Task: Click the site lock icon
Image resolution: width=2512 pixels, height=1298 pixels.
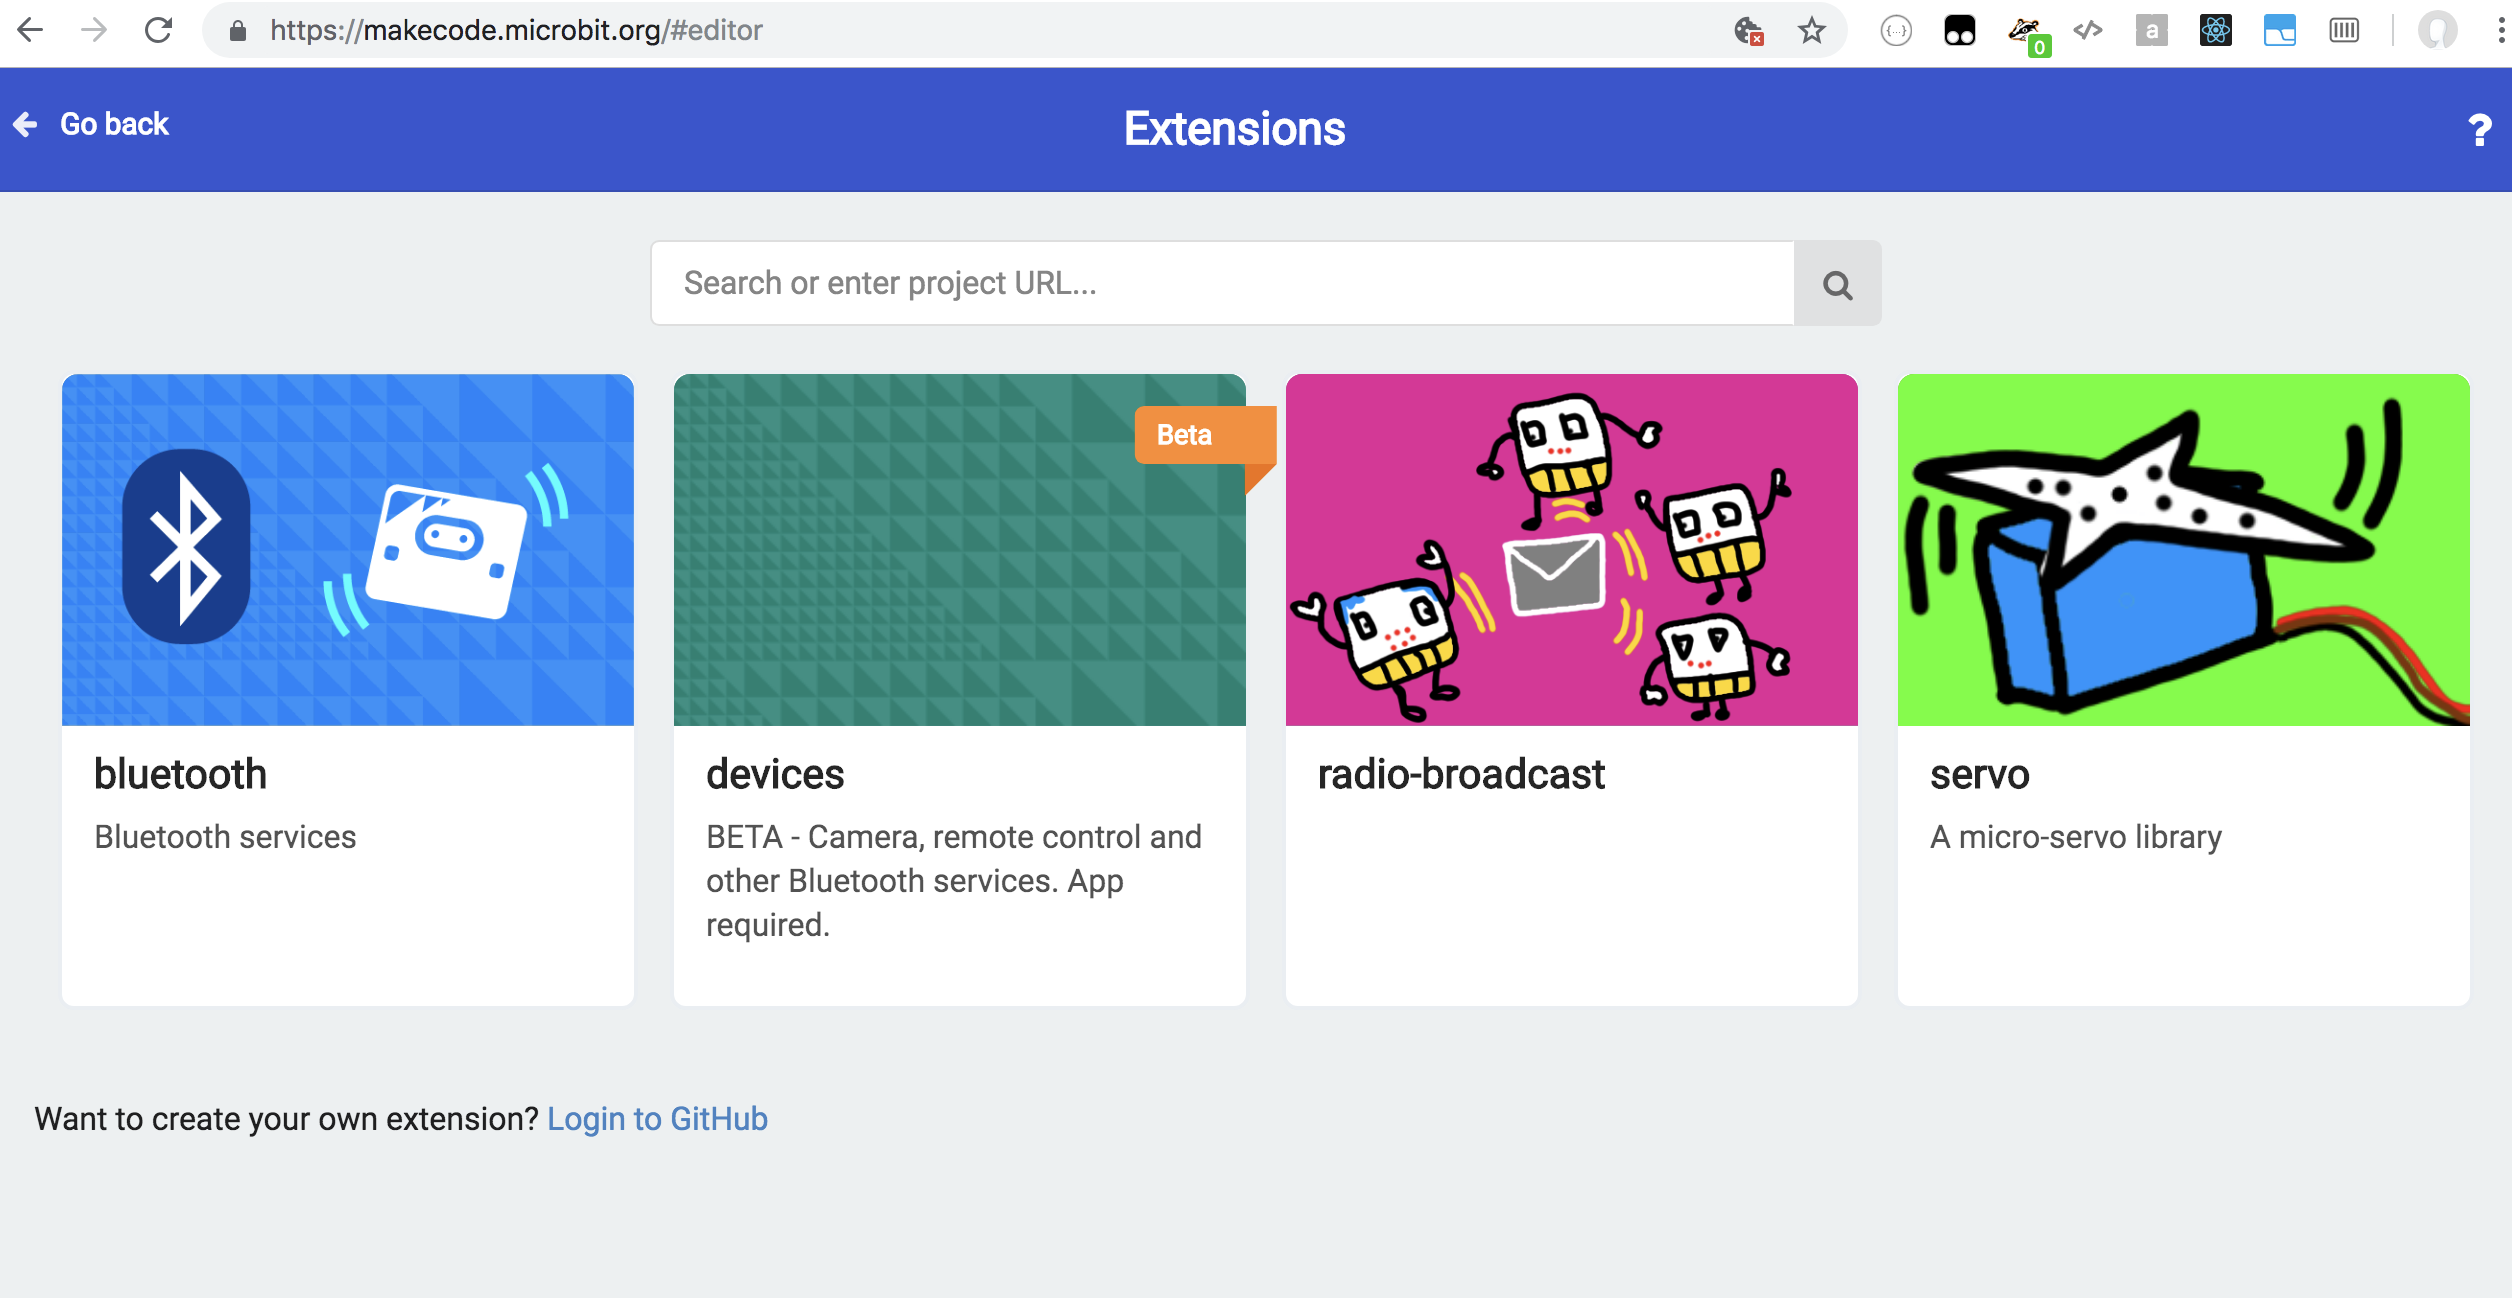Action: coord(238,31)
